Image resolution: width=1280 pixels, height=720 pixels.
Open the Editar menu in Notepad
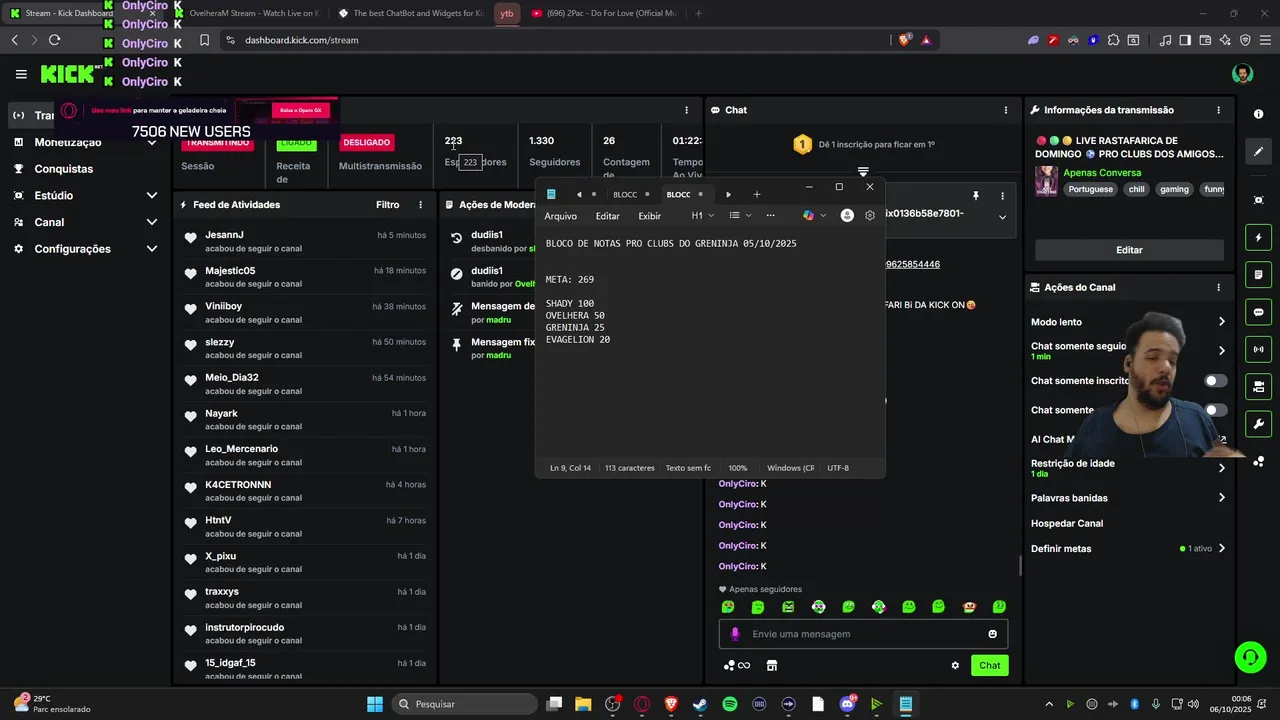tap(607, 216)
